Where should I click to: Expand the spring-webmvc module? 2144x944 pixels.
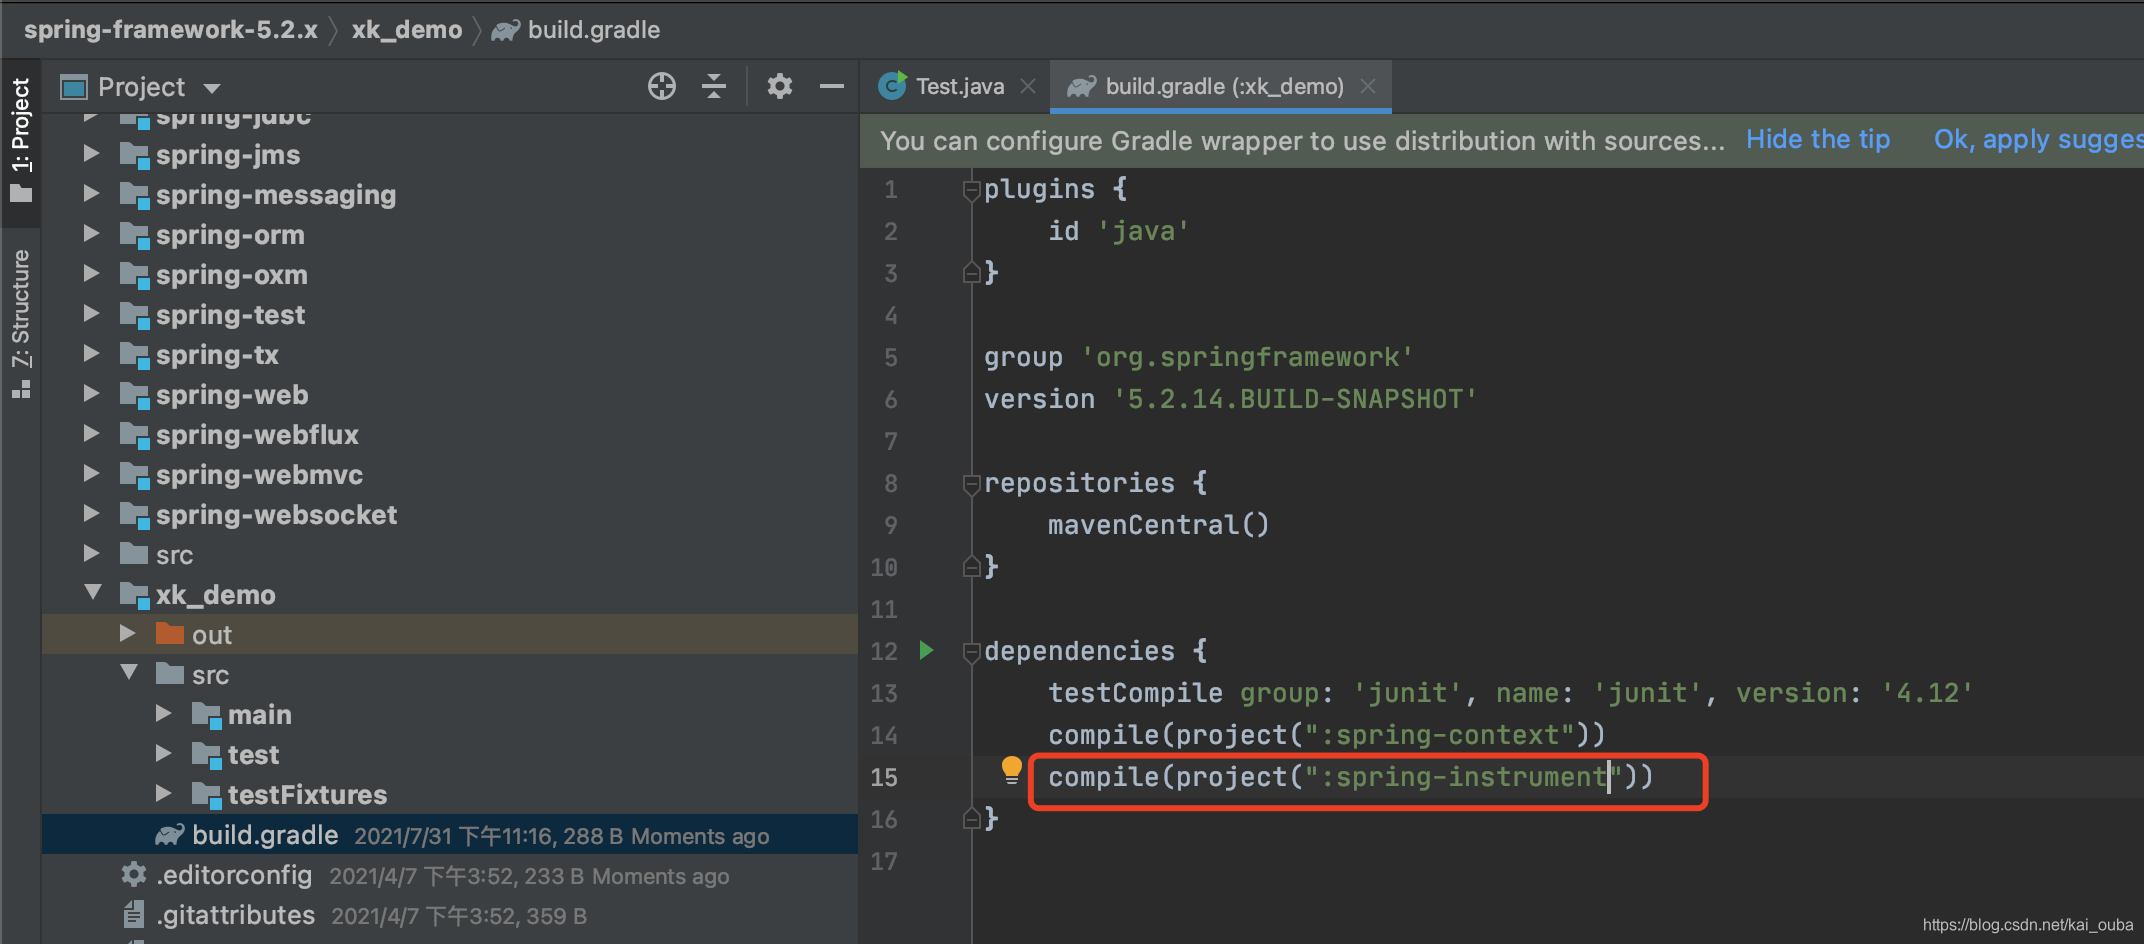(91, 474)
